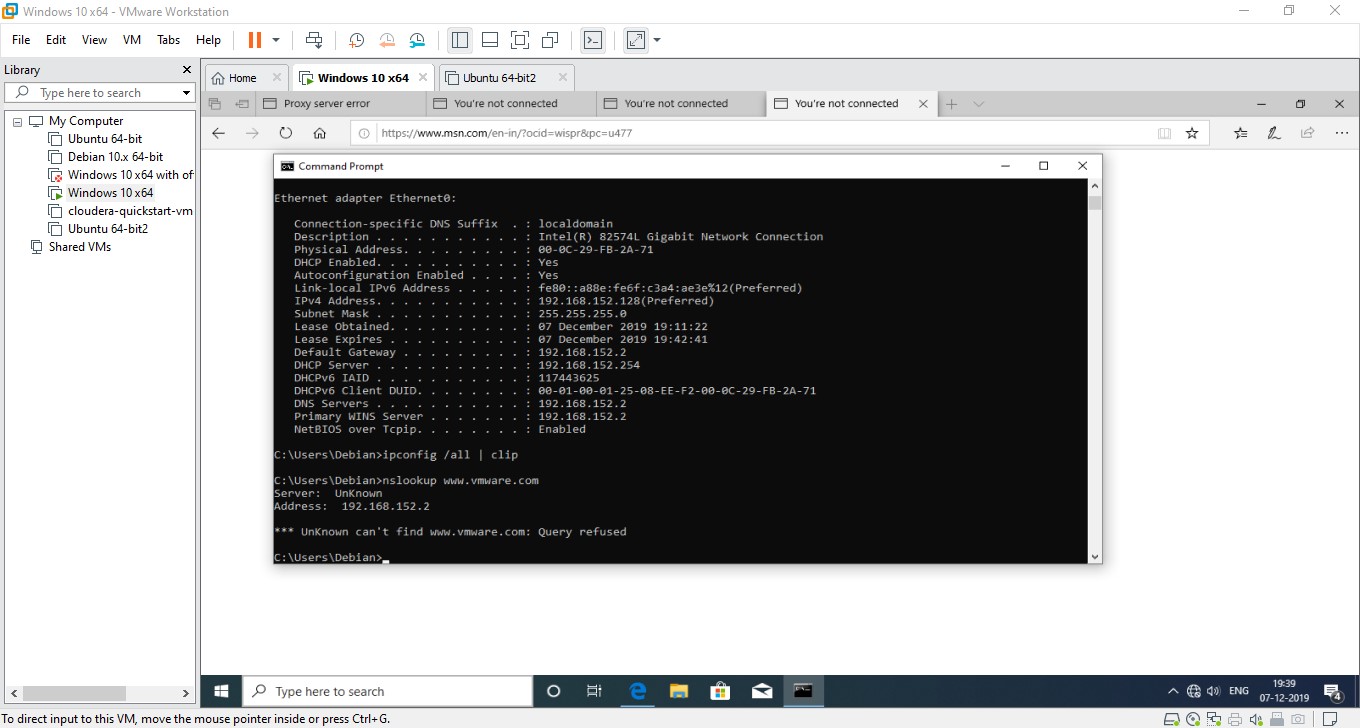Open the VM menu
The width and height of the screenshot is (1360, 728).
[x=132, y=40]
